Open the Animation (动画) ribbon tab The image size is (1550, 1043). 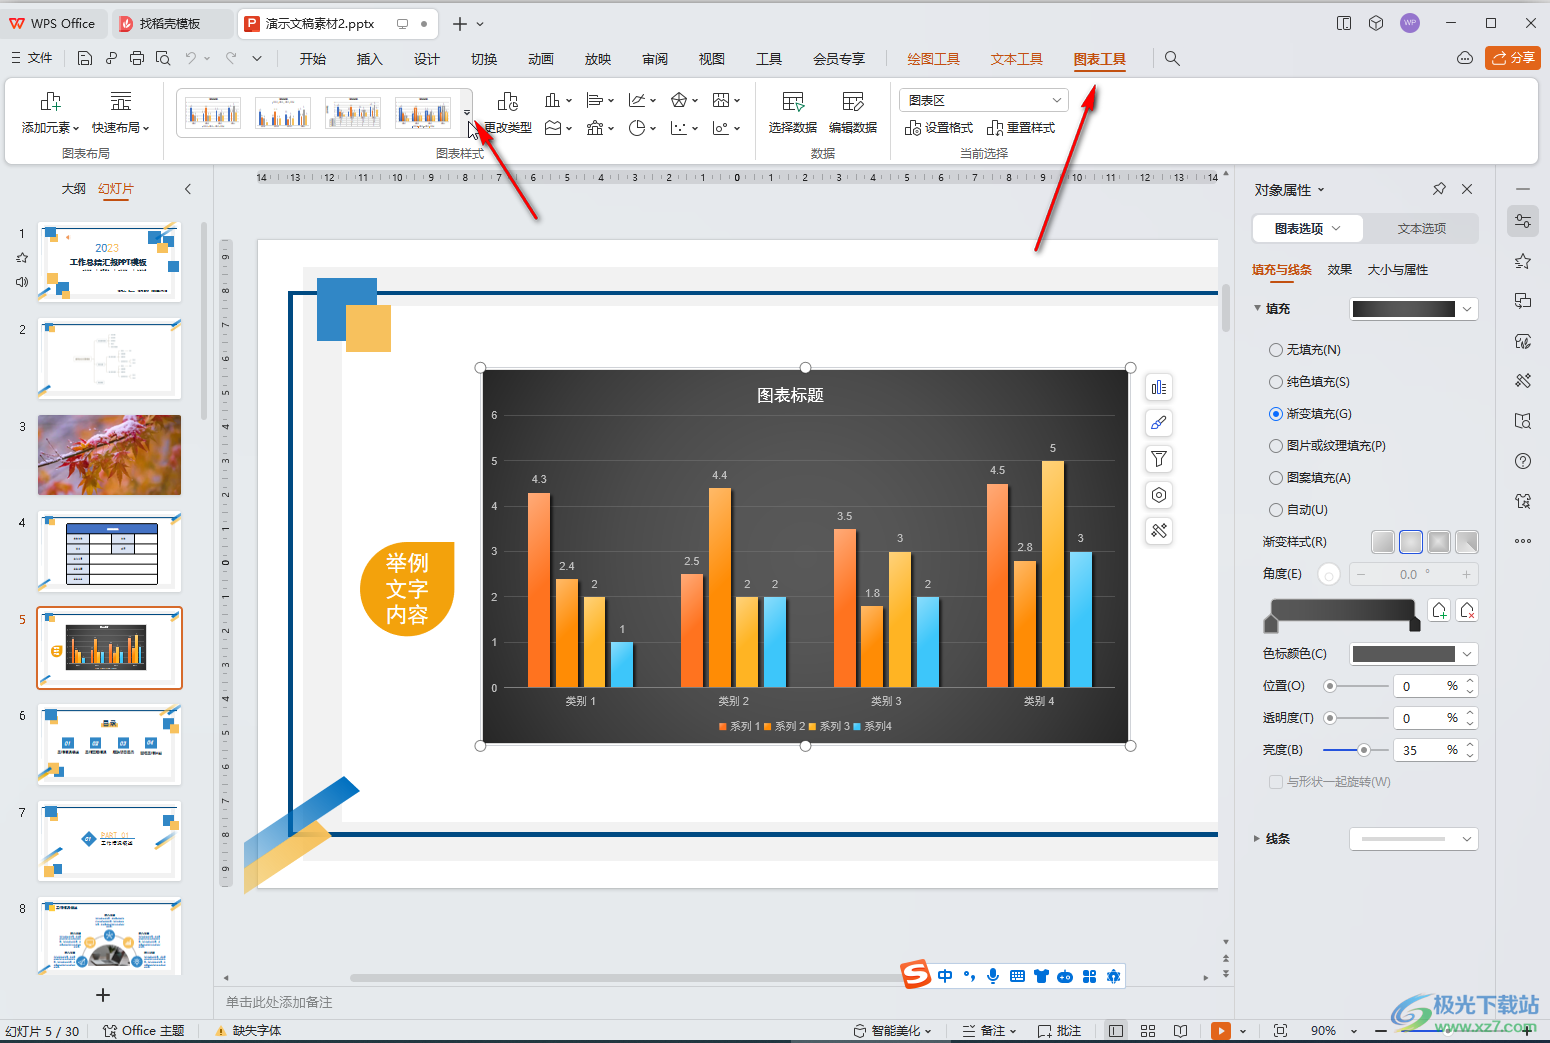coord(541,59)
